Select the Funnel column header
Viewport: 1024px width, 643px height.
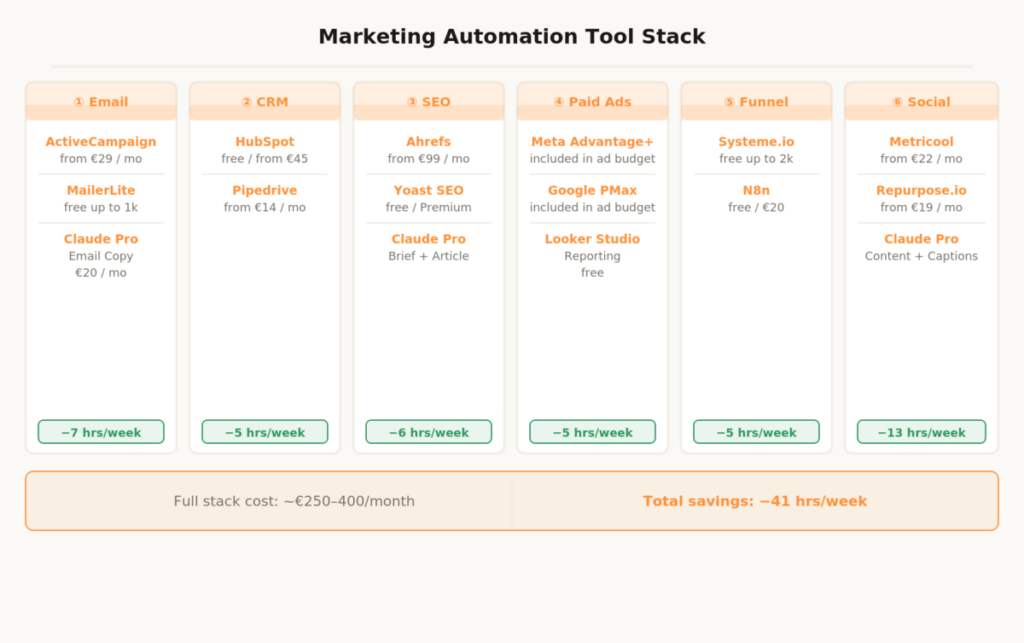tap(756, 101)
